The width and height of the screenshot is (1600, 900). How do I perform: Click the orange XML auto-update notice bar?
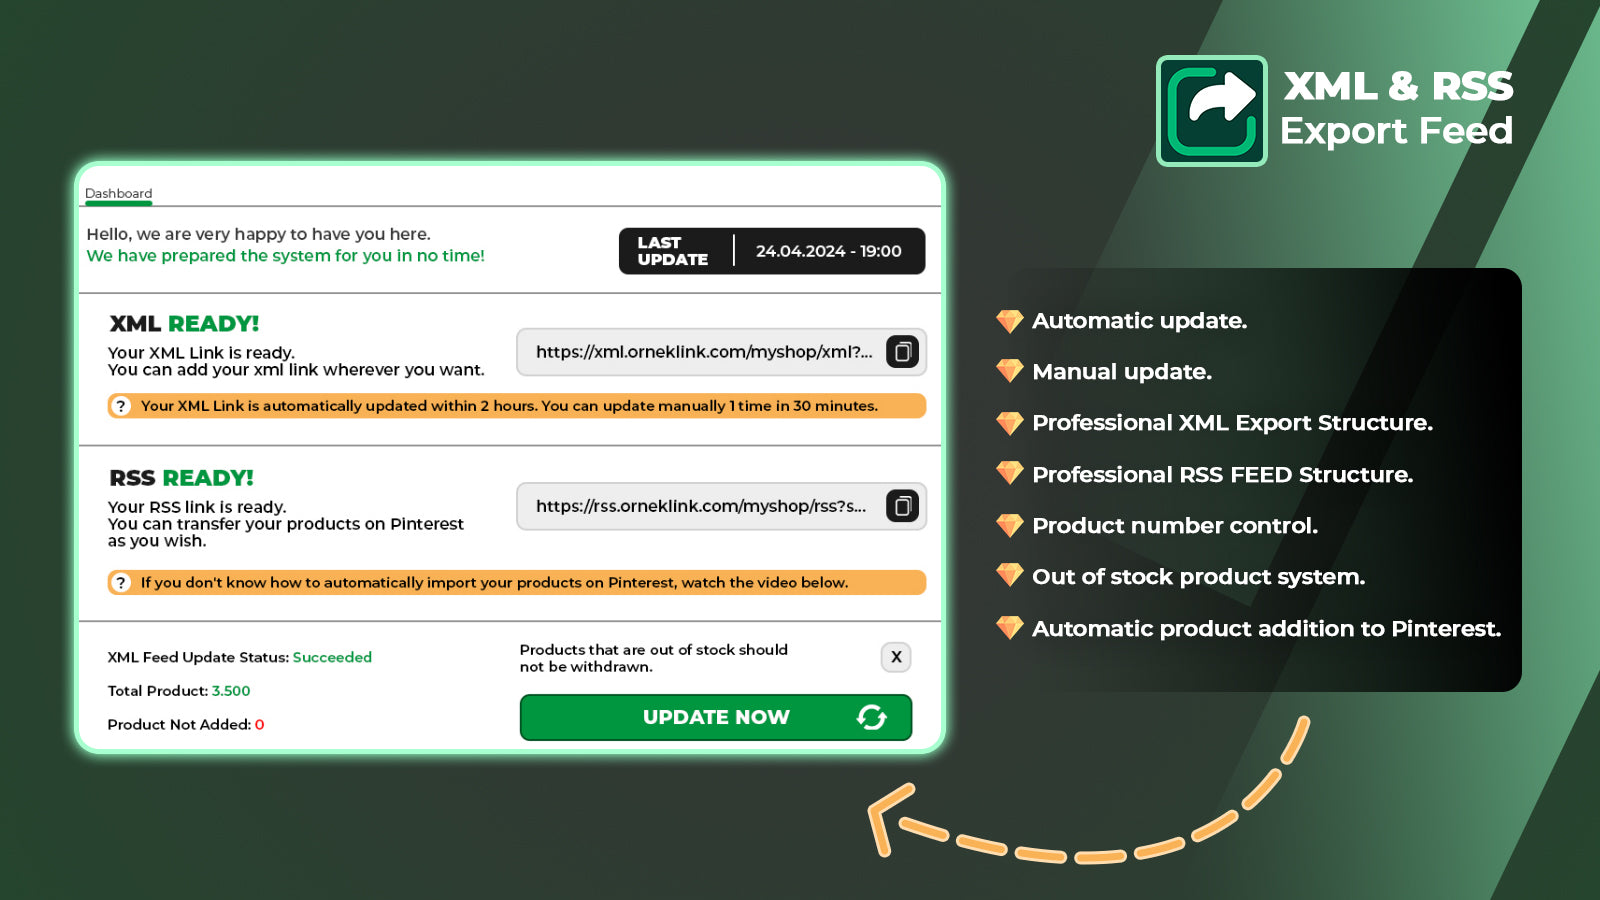[x=517, y=406]
